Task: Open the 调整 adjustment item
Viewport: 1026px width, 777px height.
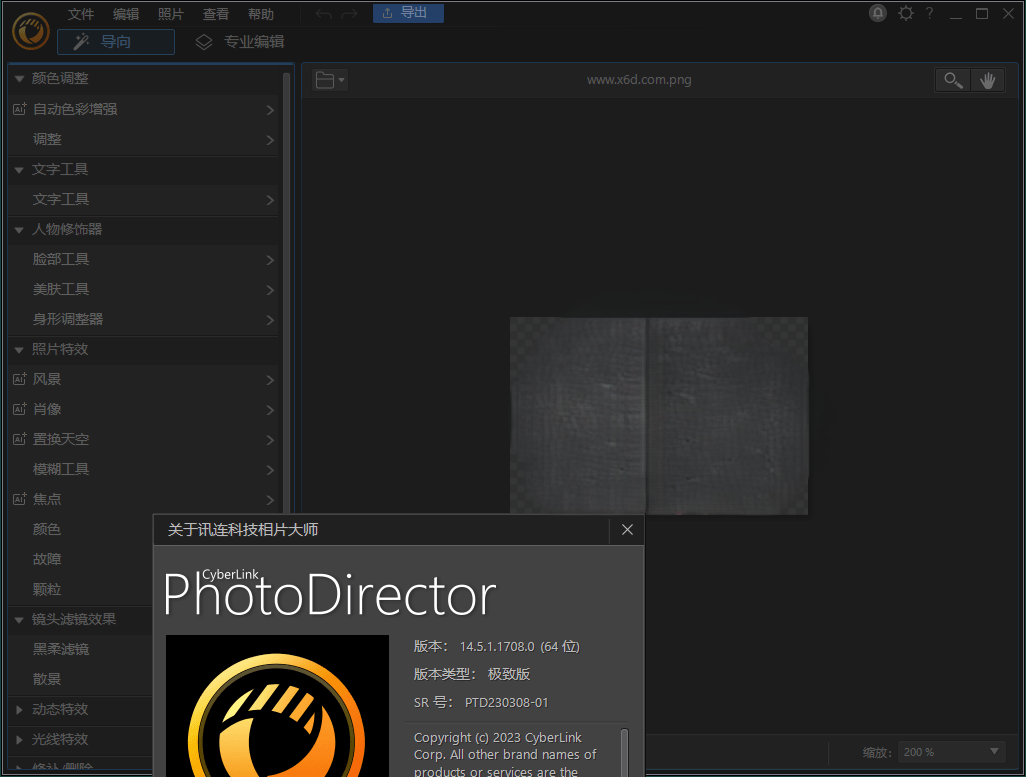Action: [x=143, y=139]
